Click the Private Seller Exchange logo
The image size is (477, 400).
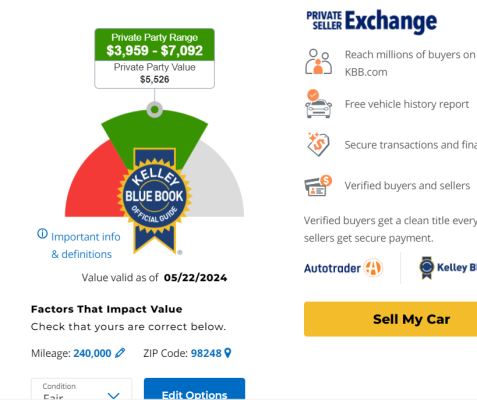click(x=372, y=21)
